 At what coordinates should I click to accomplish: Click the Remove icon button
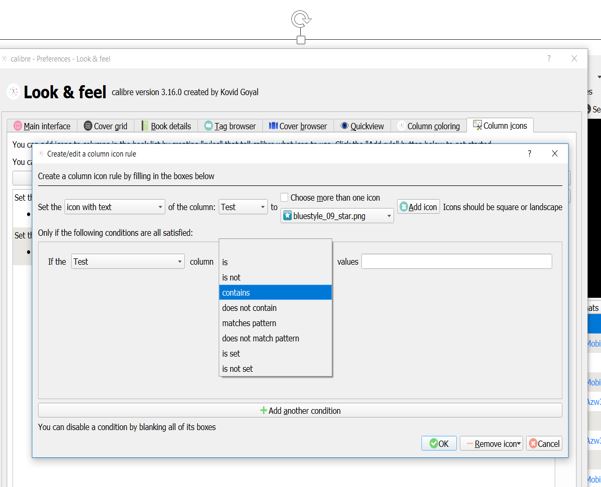pyautogui.click(x=491, y=444)
